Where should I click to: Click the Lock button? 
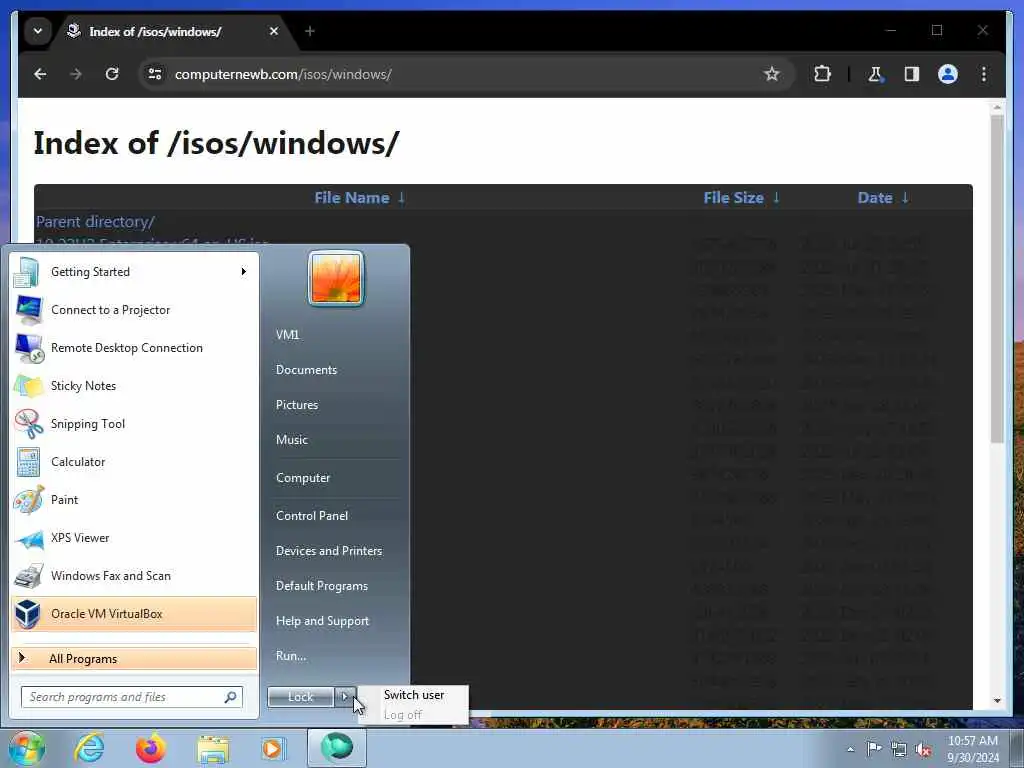pos(300,697)
